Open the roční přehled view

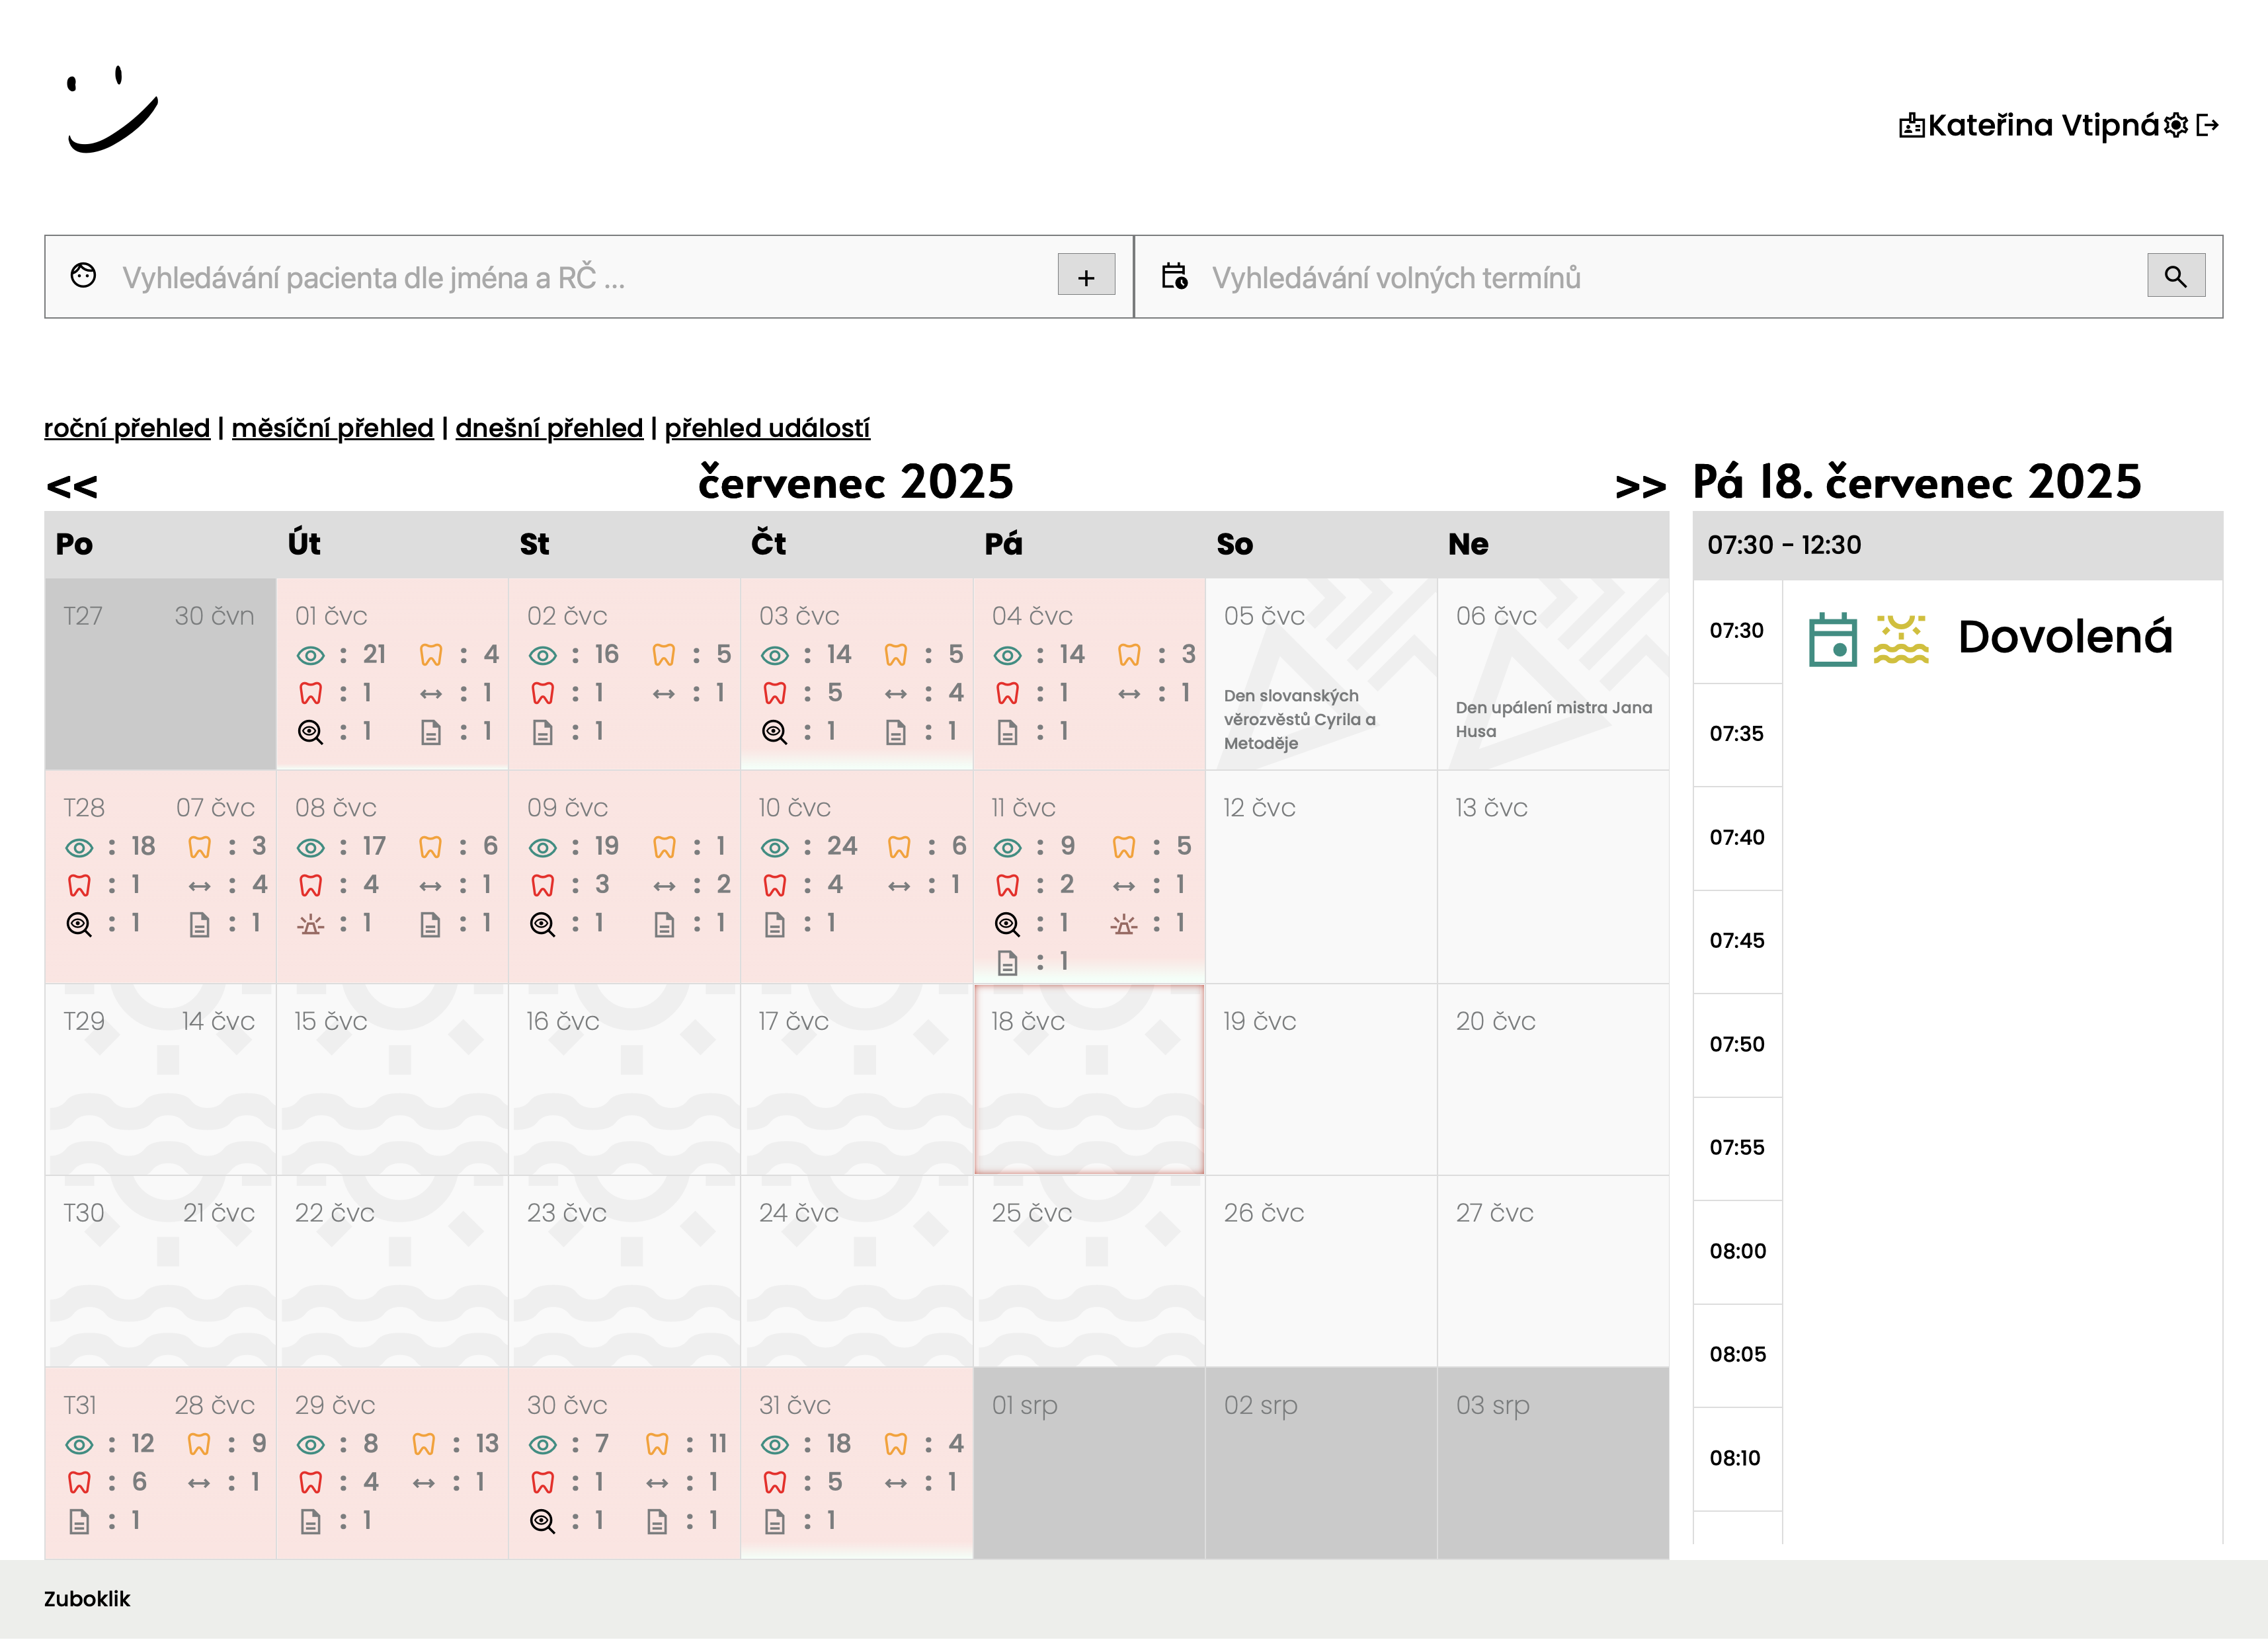click(x=127, y=428)
